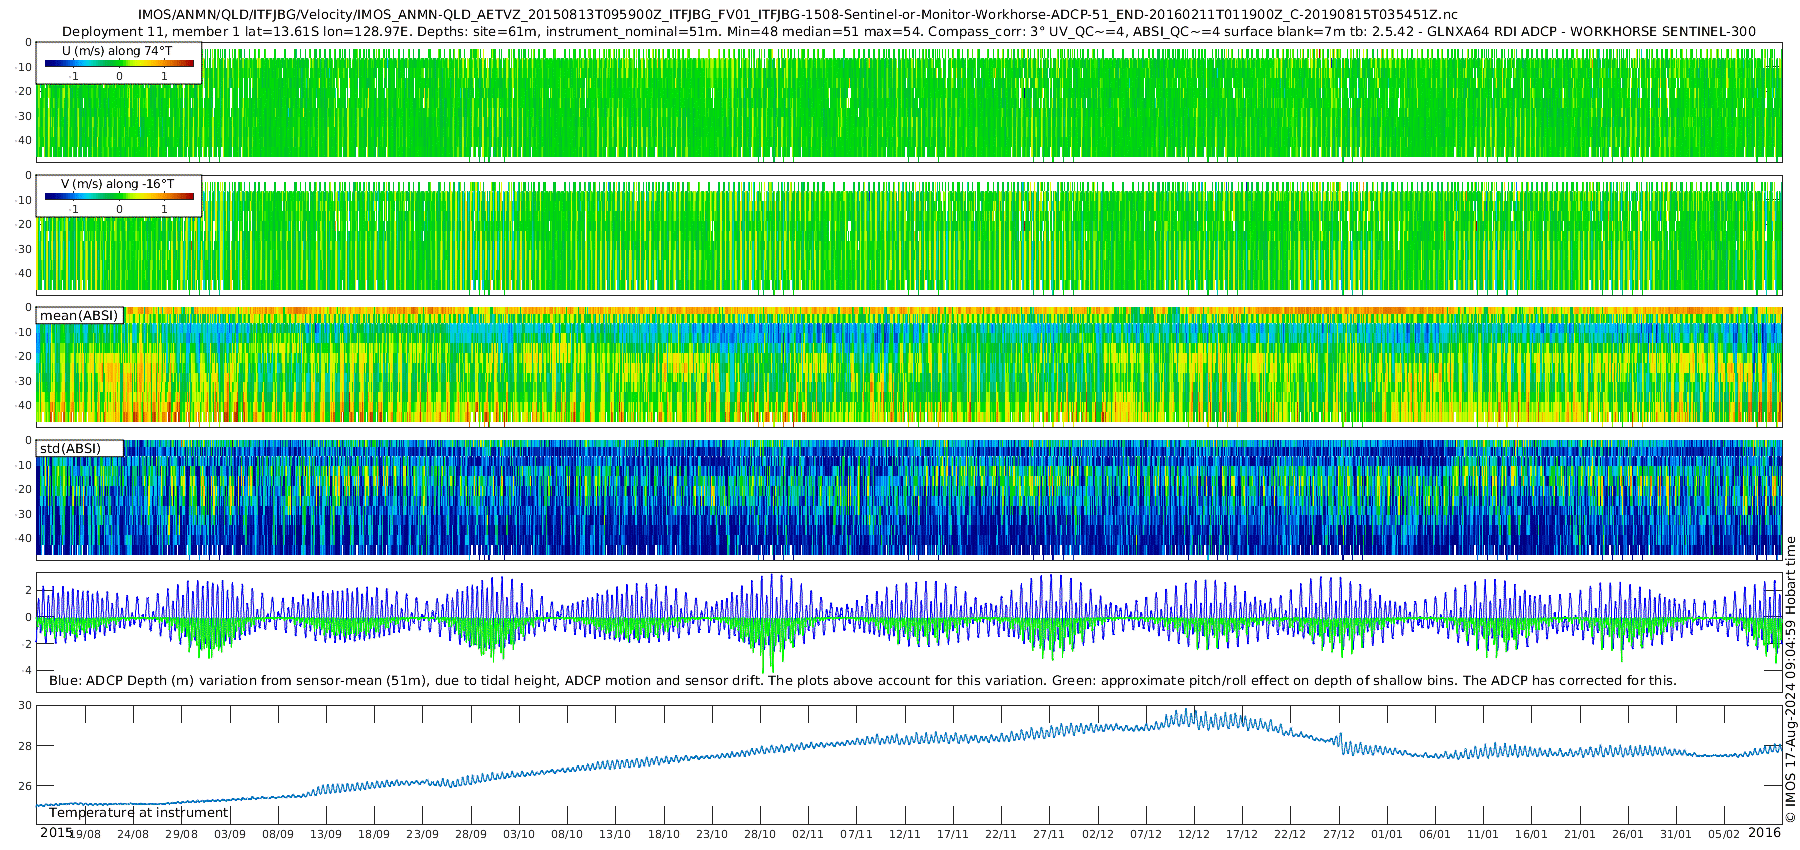
Task: Click the 2015 year label on axis
Action: click(56, 832)
